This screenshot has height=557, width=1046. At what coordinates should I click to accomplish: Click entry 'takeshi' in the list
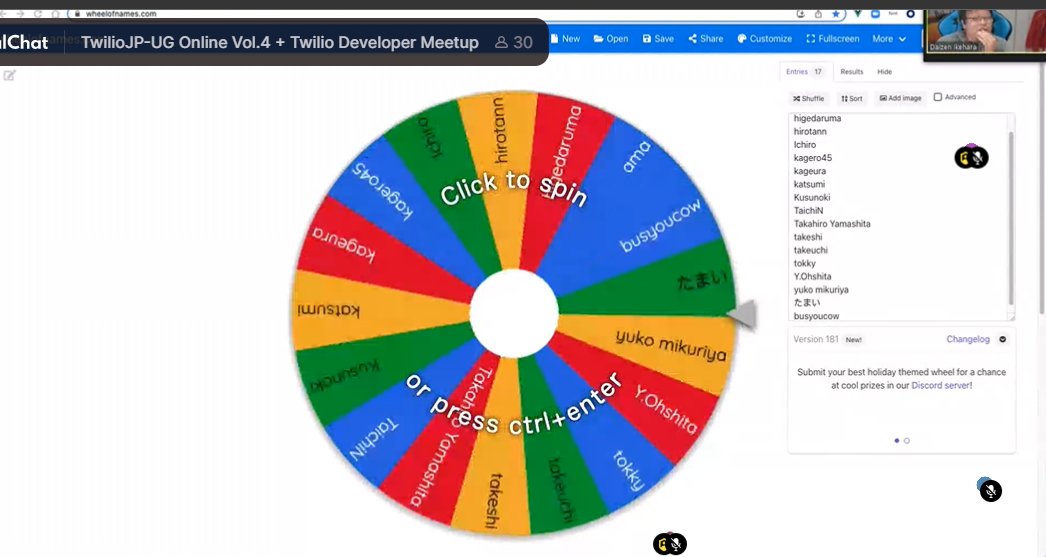click(x=808, y=237)
